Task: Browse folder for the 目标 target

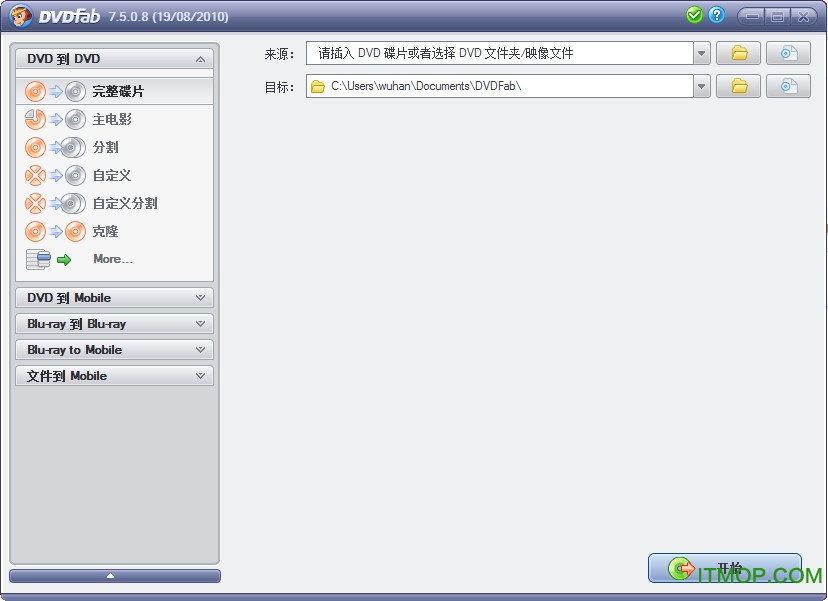Action: 738,86
